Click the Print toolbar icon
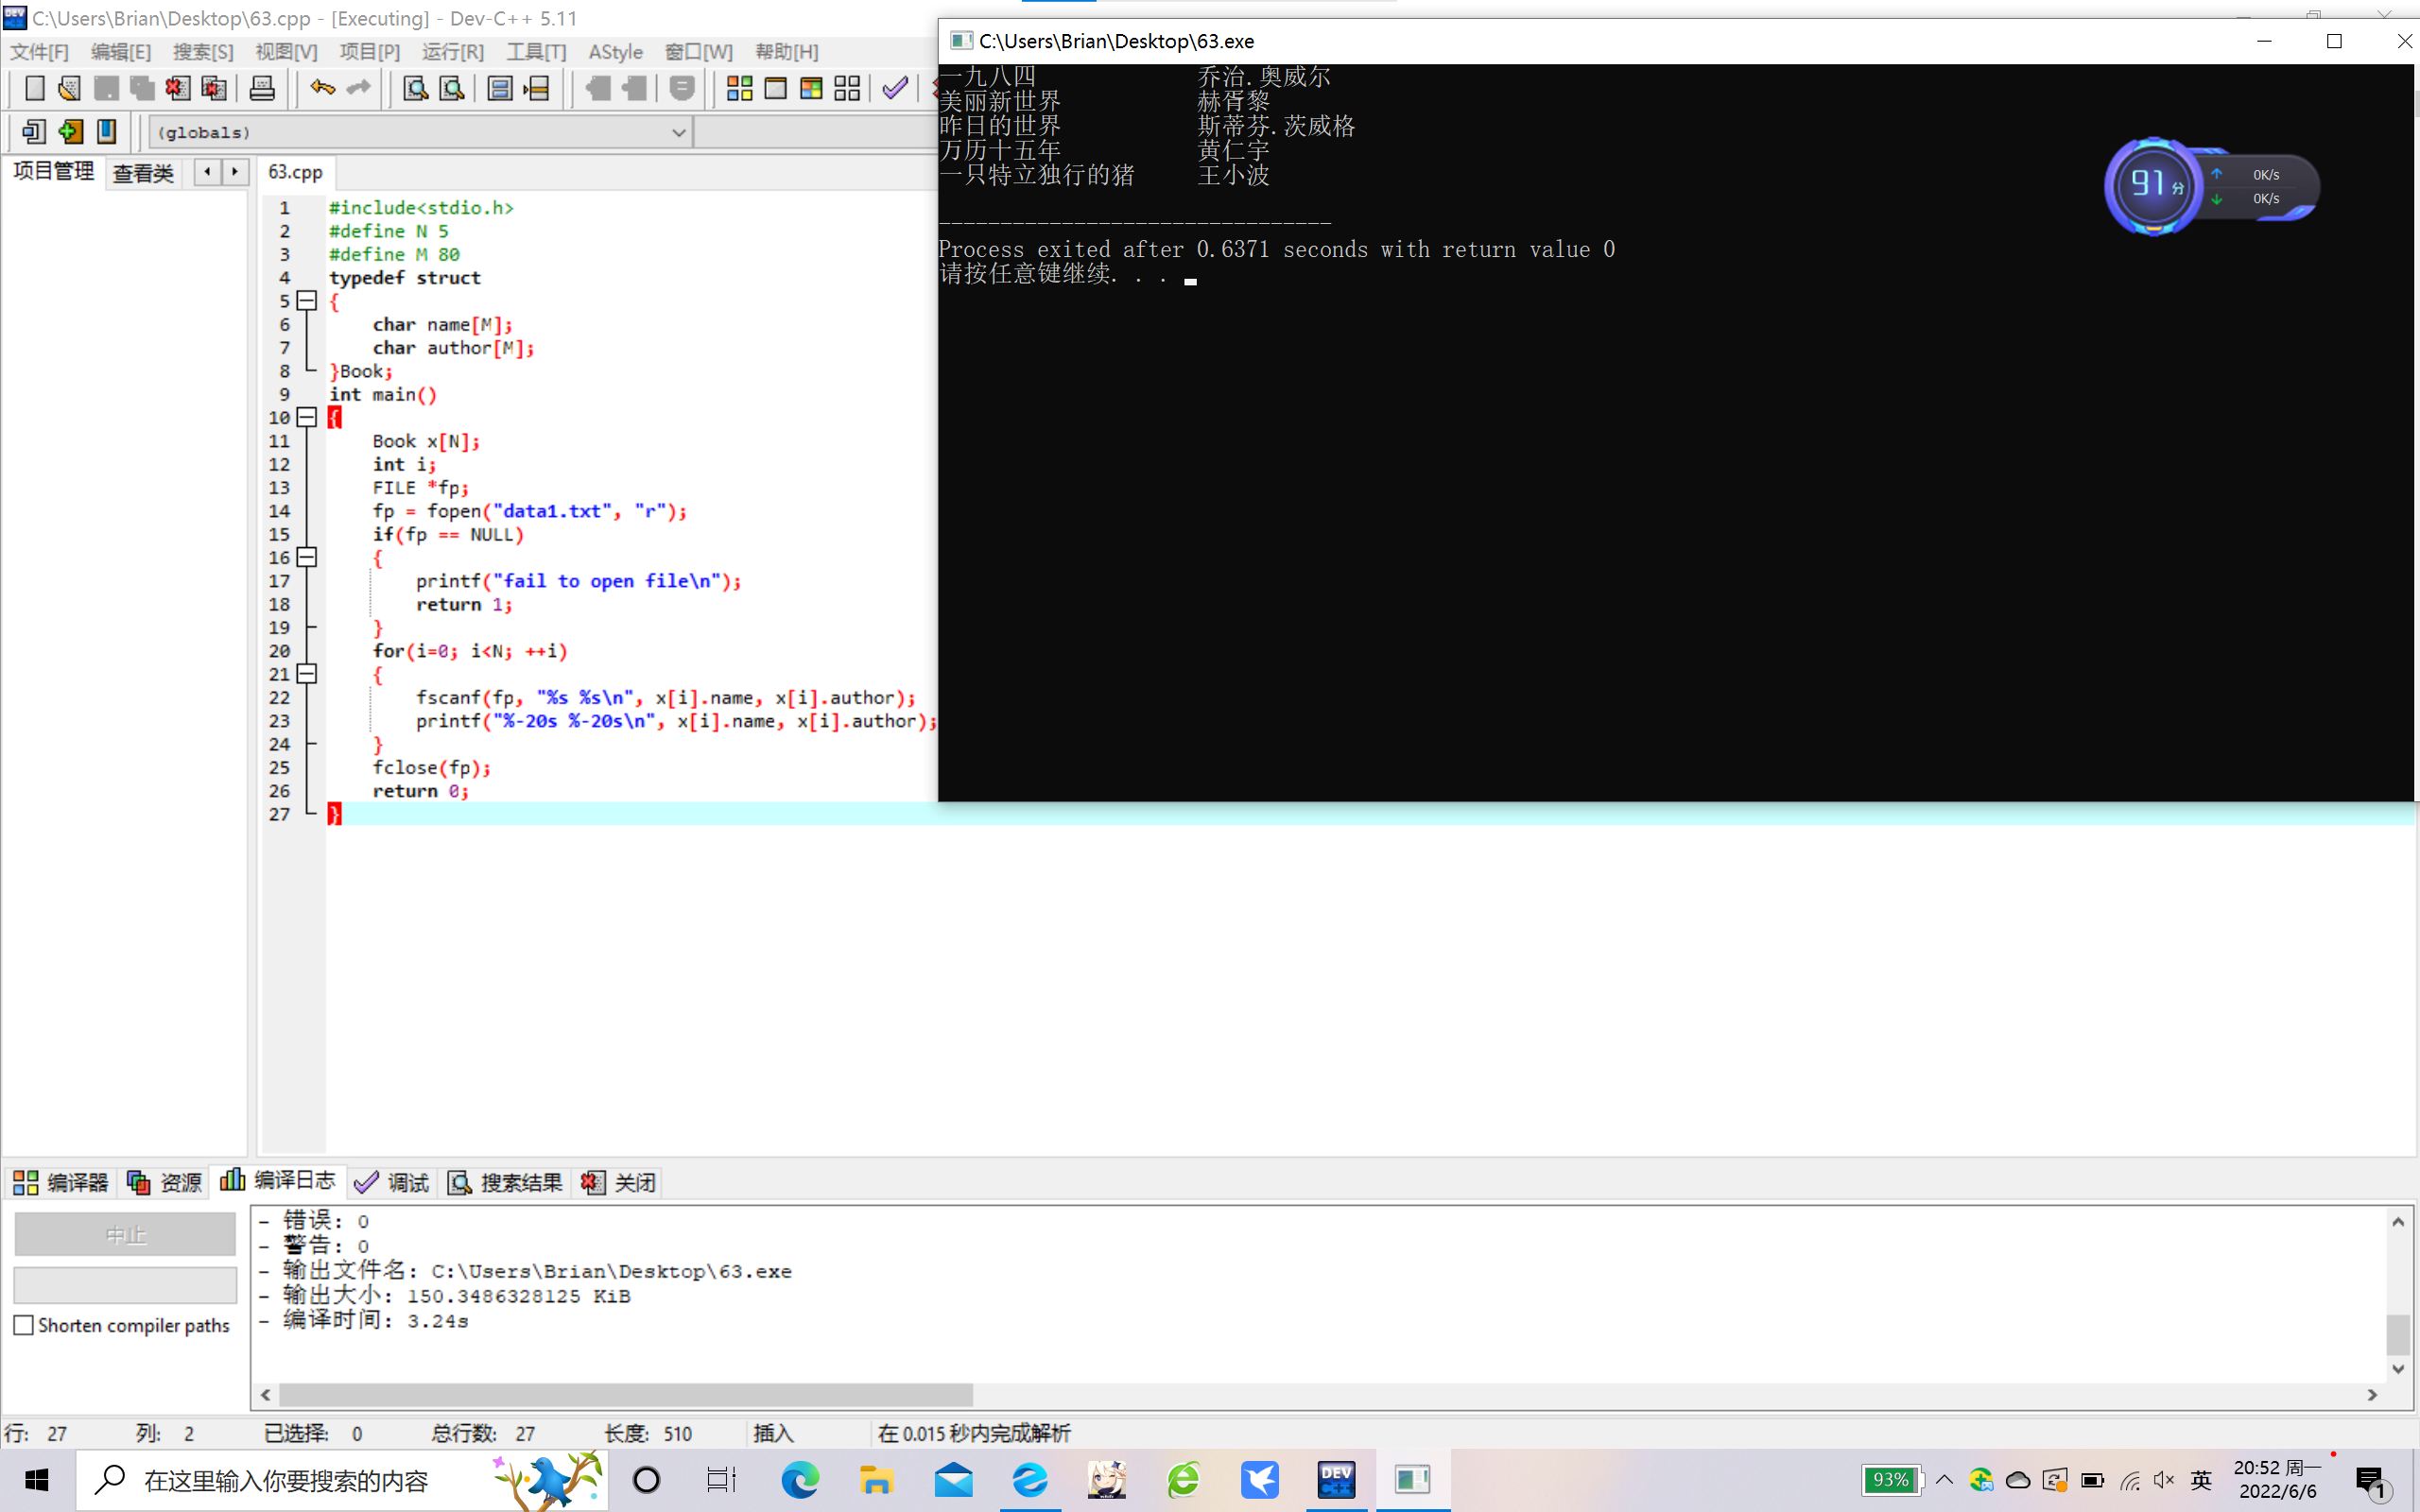Image resolution: width=2420 pixels, height=1512 pixels. (262, 88)
